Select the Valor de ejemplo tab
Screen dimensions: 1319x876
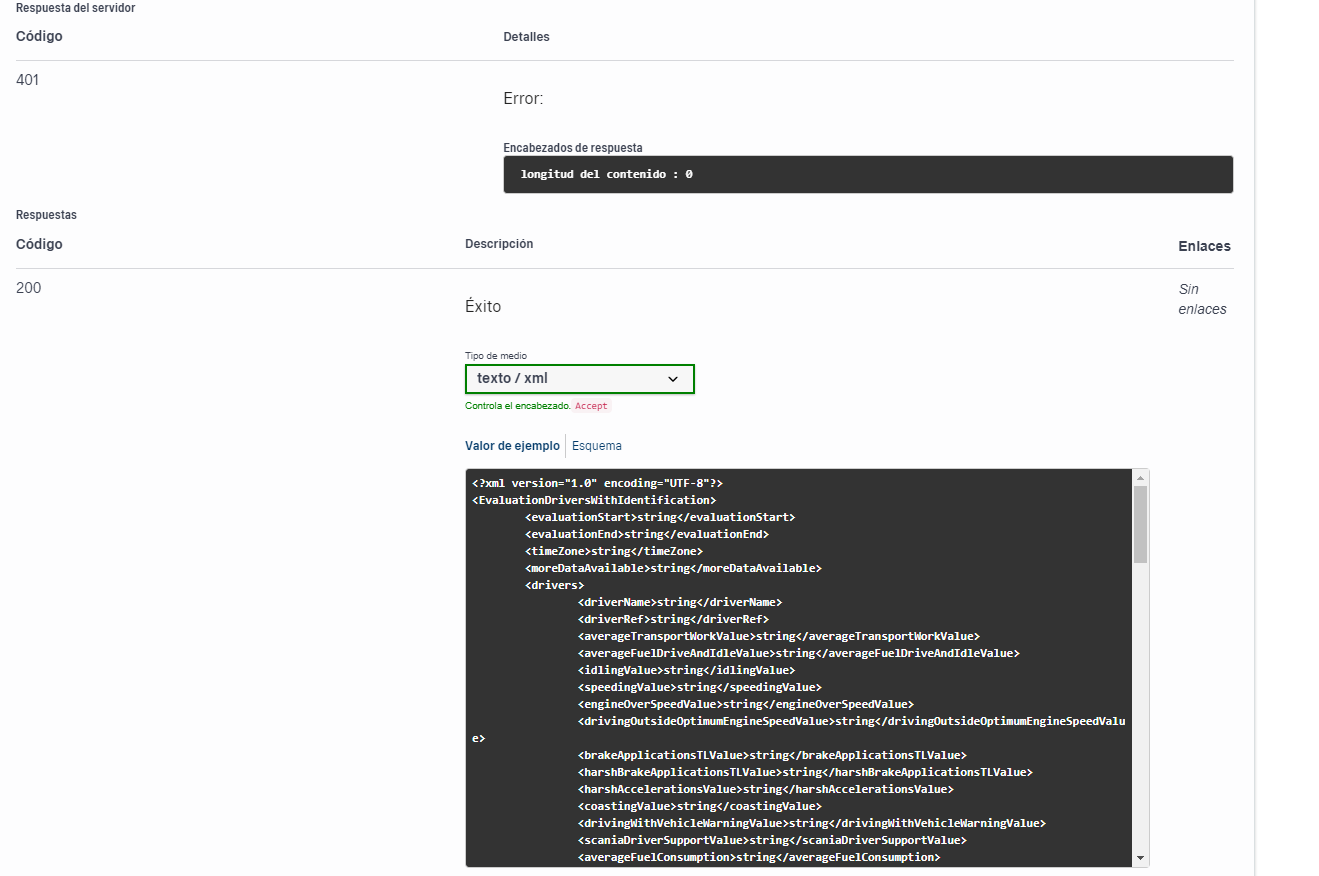coord(512,446)
